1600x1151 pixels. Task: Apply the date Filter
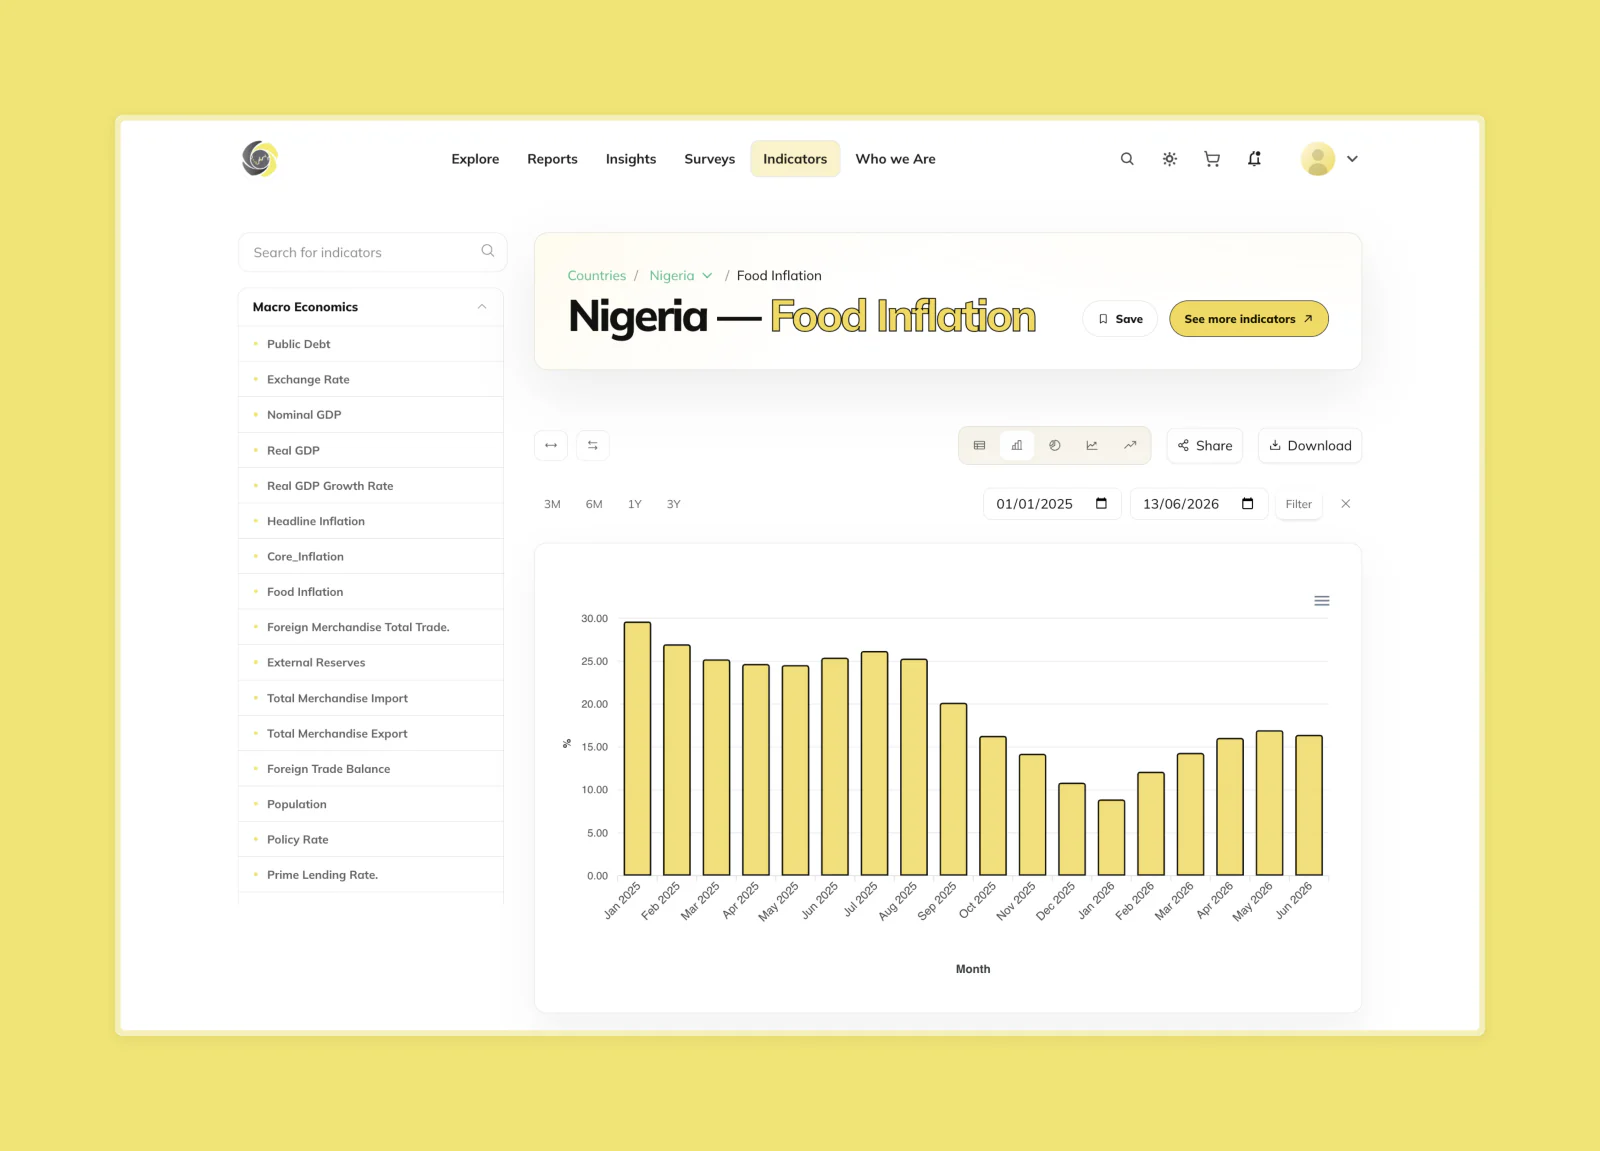[x=1299, y=504]
